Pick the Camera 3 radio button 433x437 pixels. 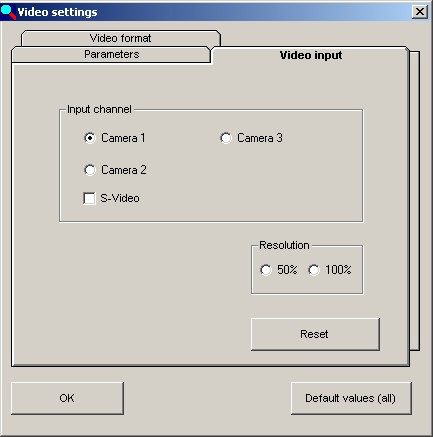coord(226,138)
